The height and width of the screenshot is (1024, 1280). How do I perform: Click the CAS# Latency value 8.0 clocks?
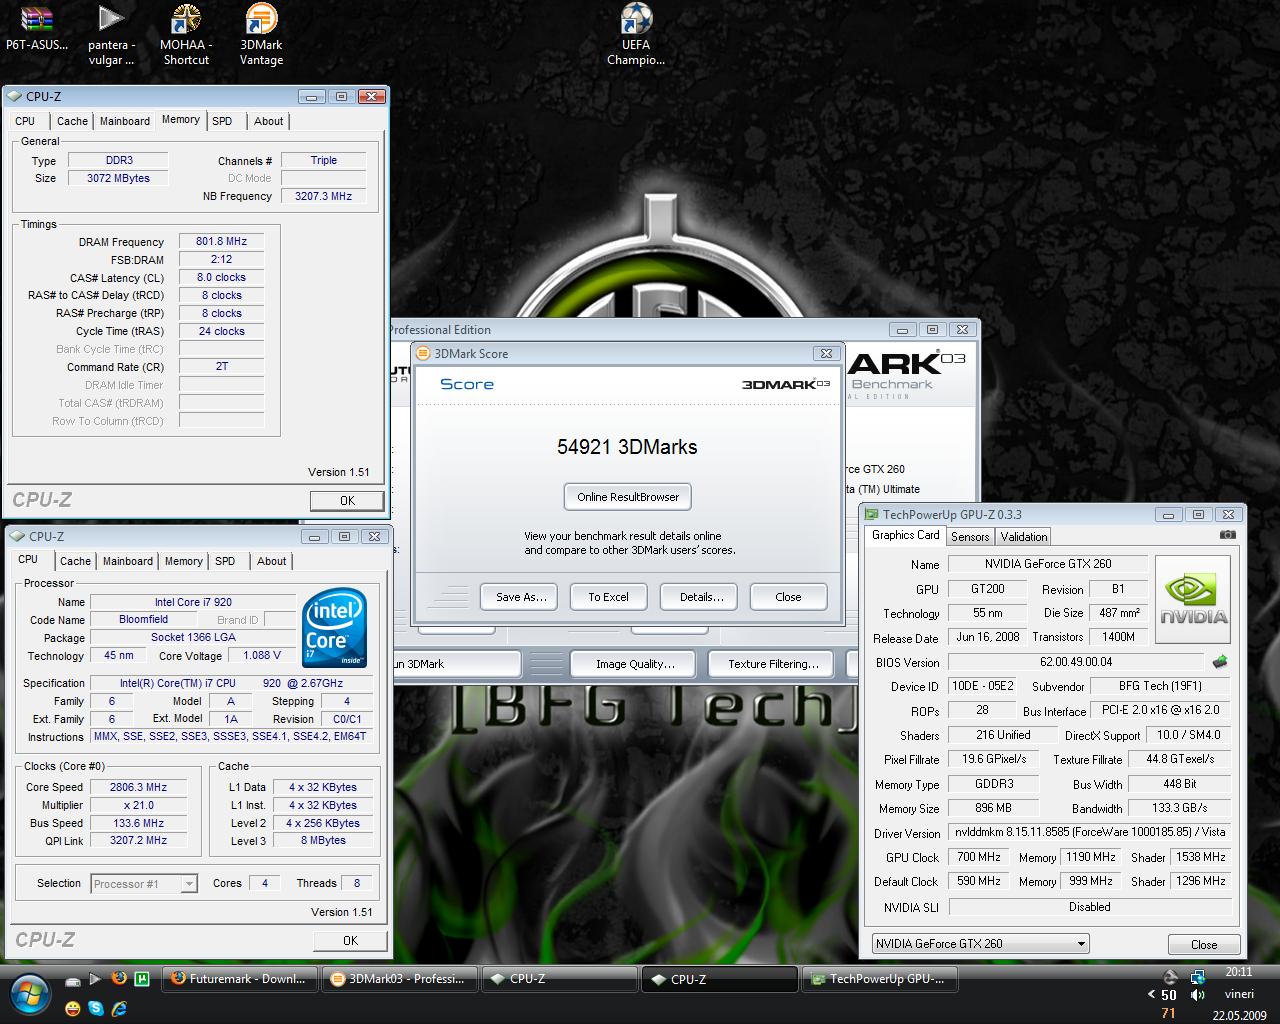(221, 277)
